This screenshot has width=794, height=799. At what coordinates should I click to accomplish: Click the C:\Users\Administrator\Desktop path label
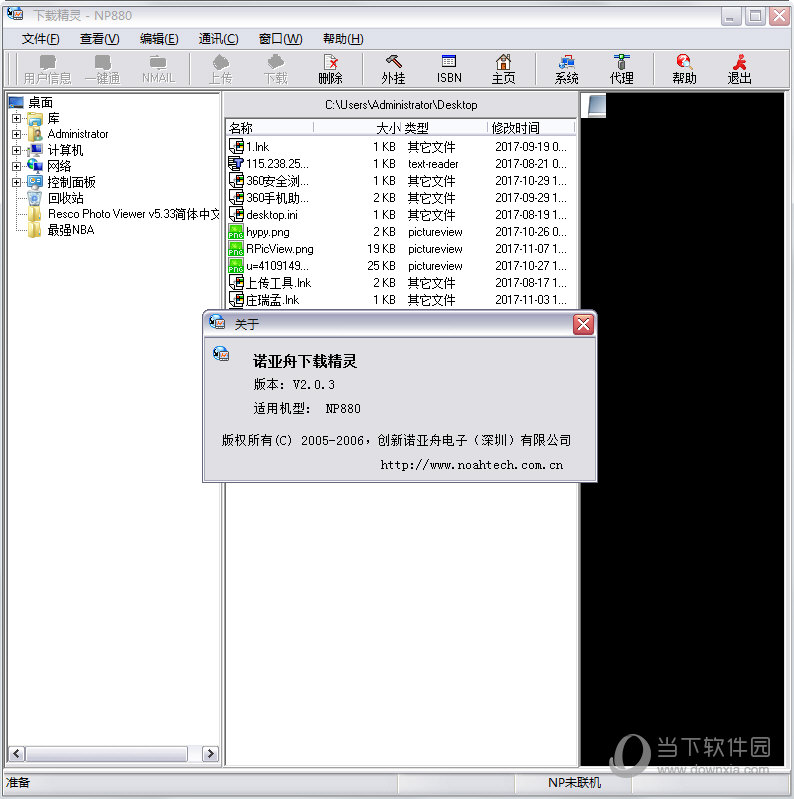coord(401,105)
